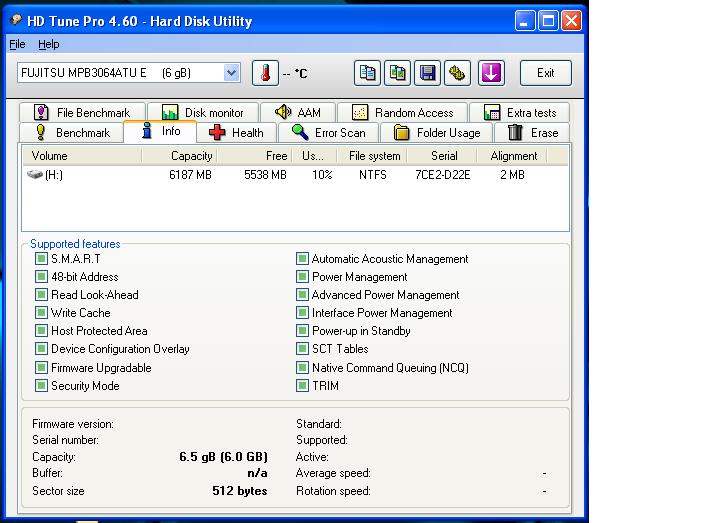Sort by Capacity column header

click(180, 156)
